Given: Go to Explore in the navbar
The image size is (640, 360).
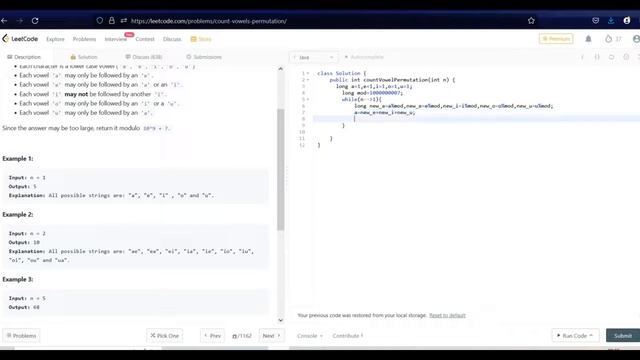Looking at the screenshot, I should pos(55,39).
